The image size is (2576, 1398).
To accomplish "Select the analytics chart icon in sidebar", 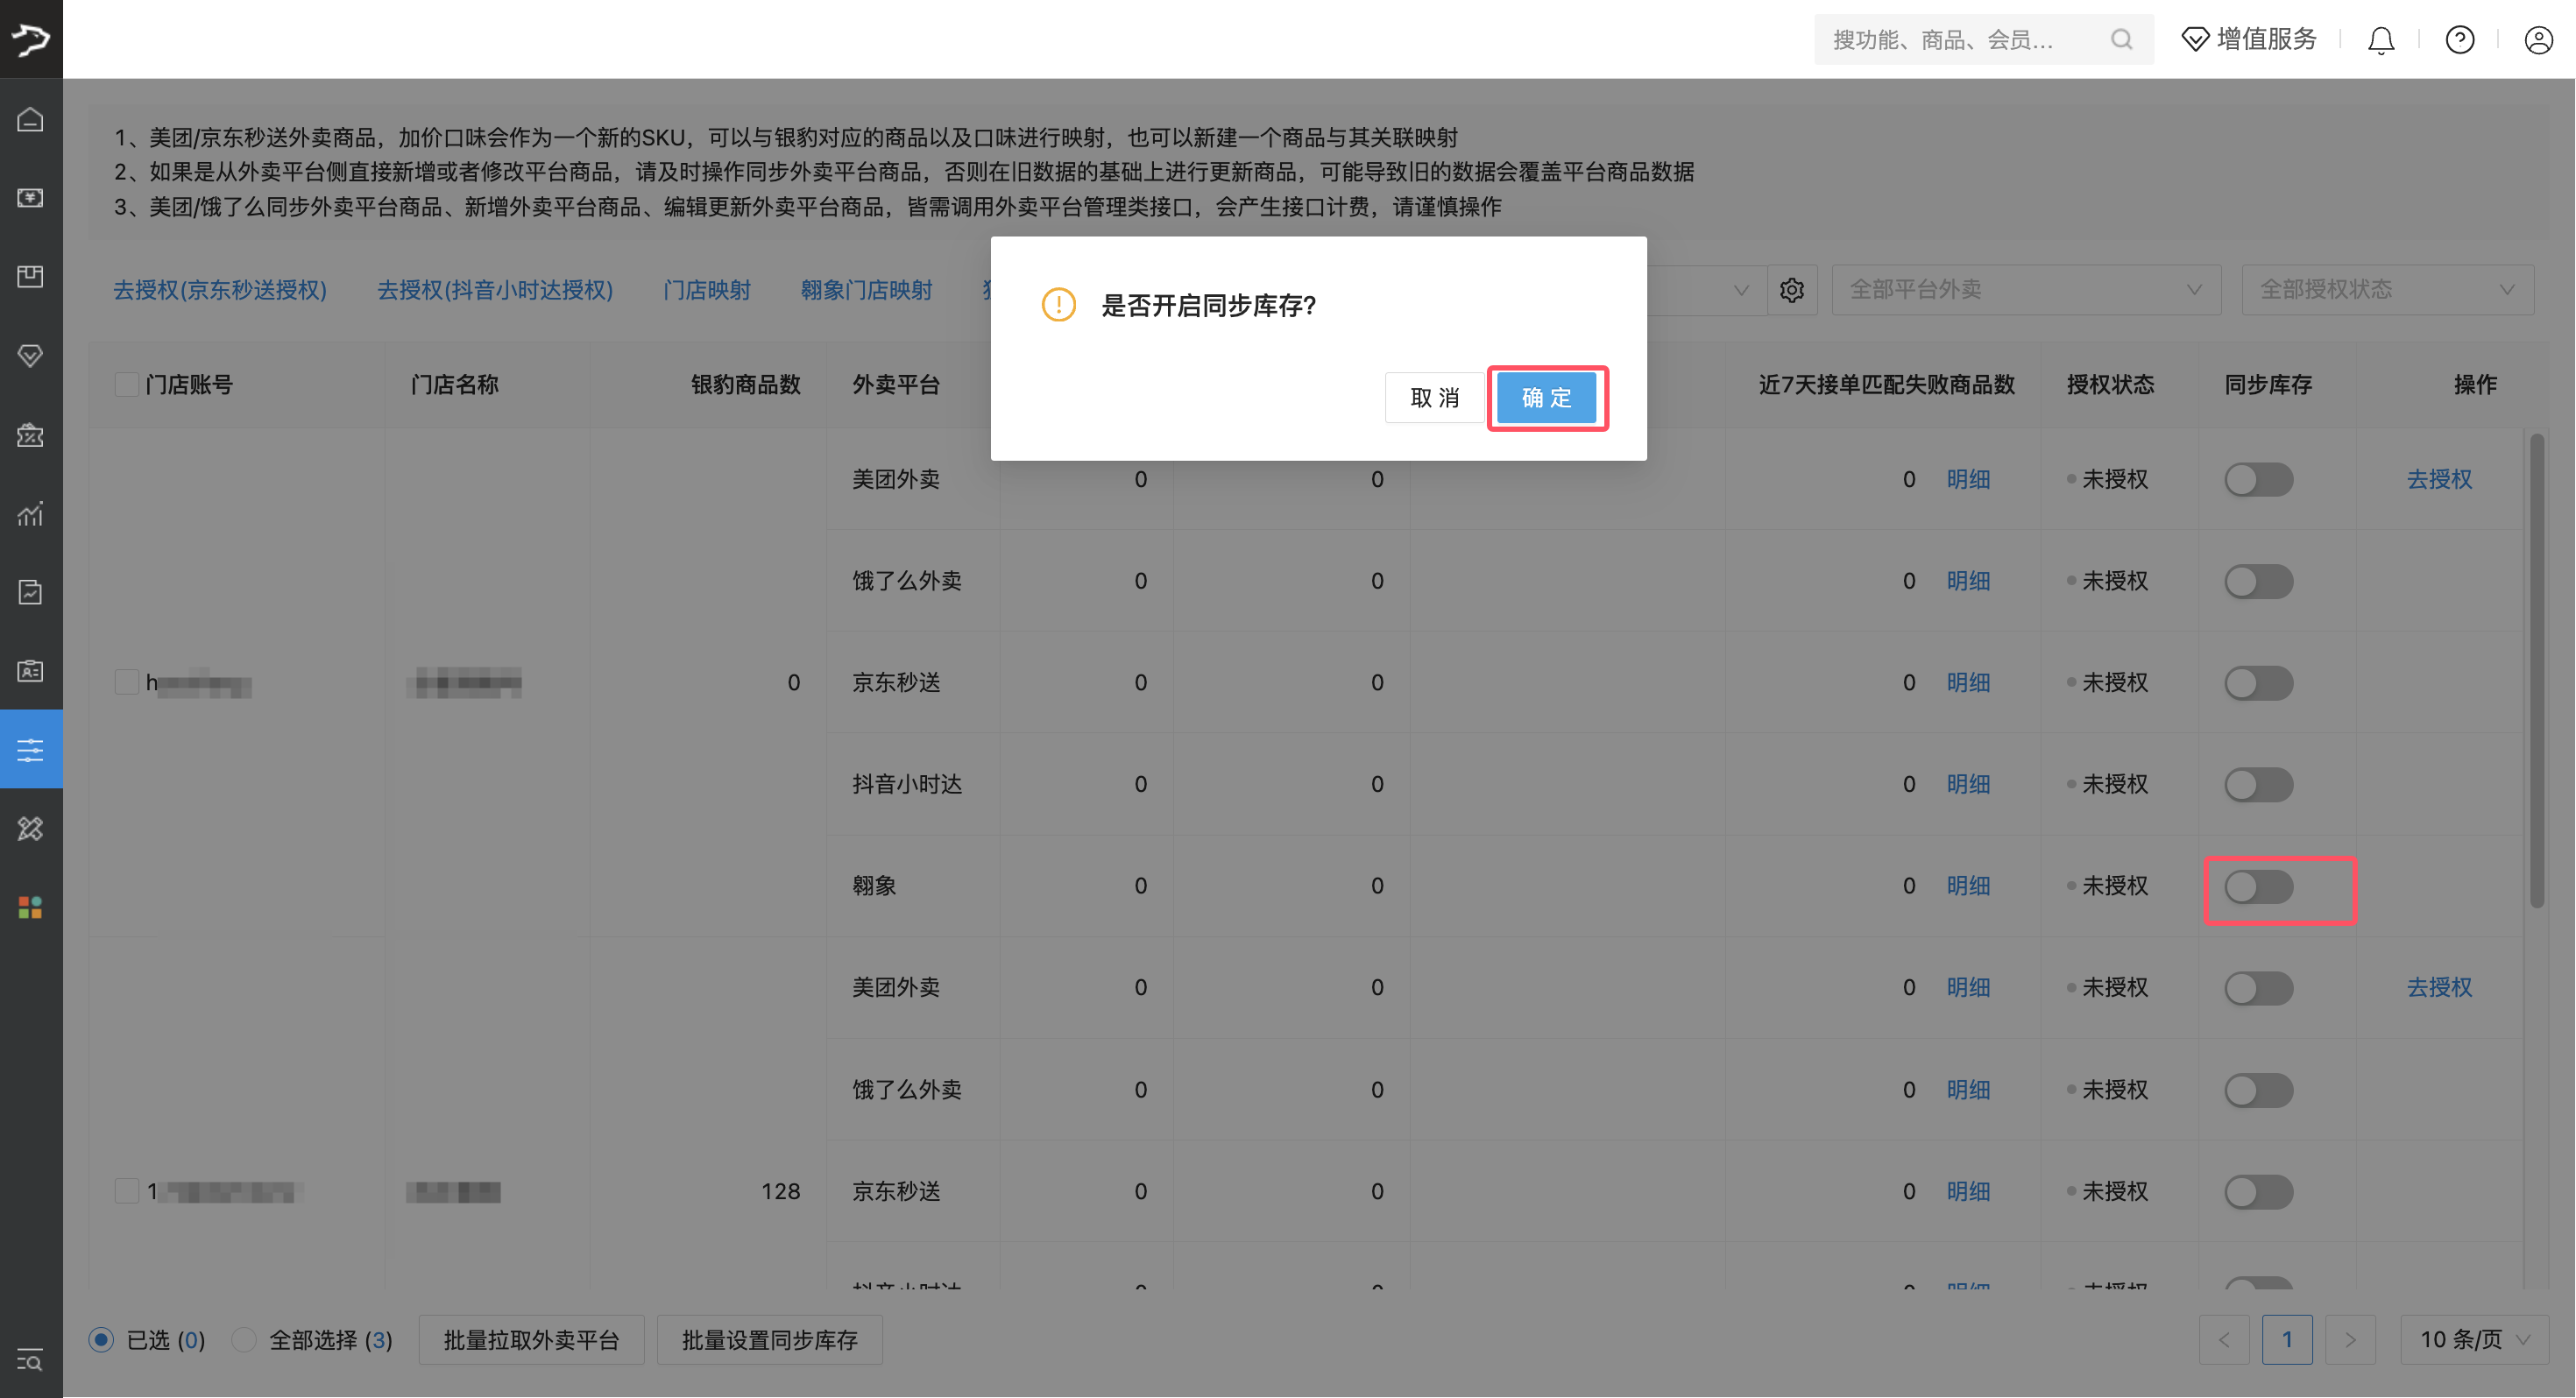I will pos(30,514).
